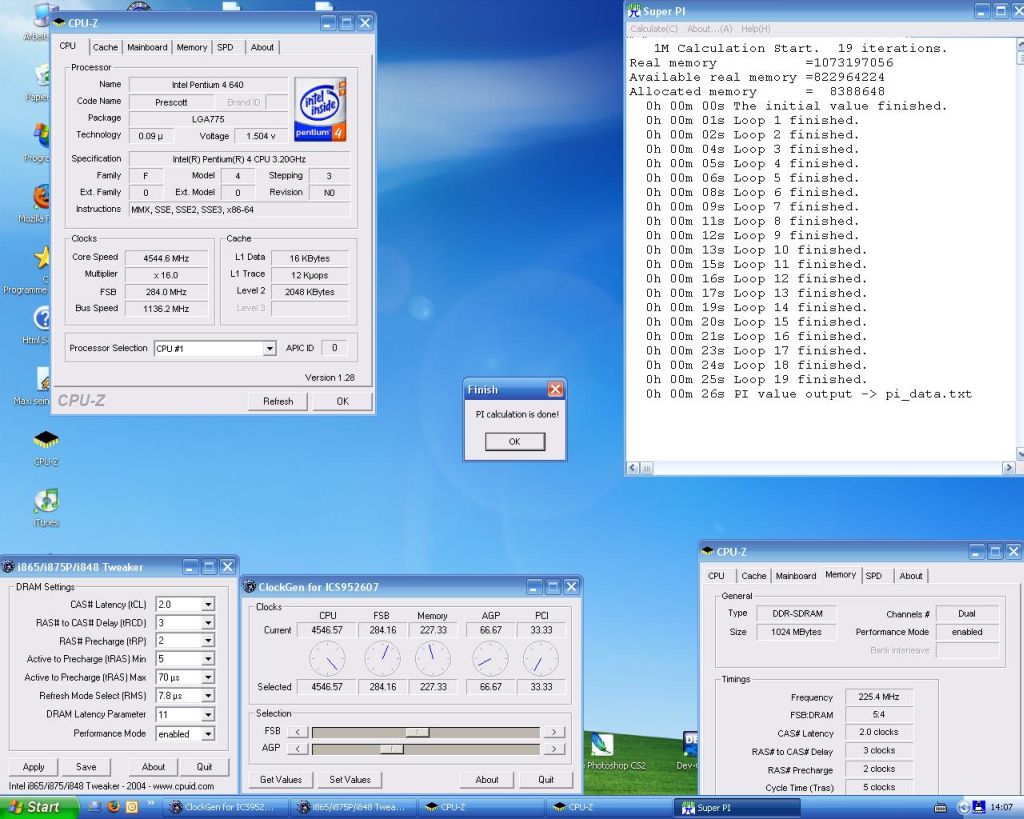Click Get Values in ClockGen
This screenshot has width=1024, height=819.
pos(281,779)
